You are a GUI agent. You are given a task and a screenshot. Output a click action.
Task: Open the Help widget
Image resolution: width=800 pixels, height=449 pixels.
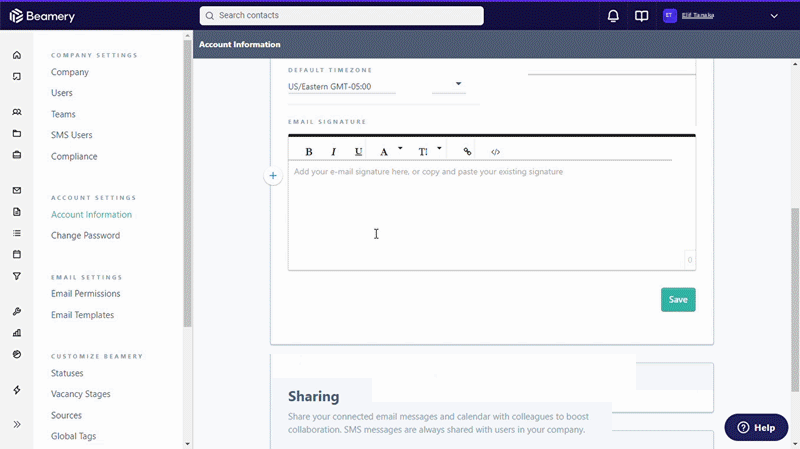[756, 428]
